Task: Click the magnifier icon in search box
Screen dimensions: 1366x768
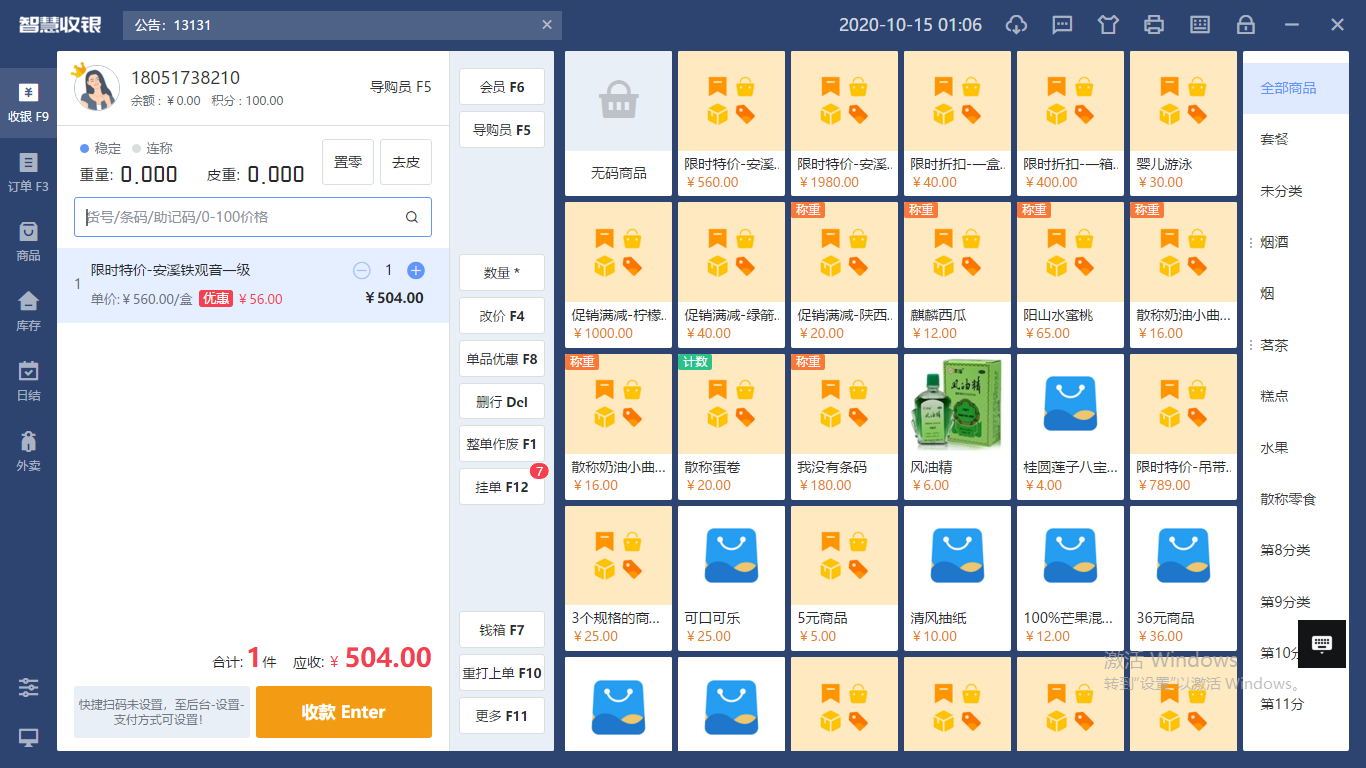Action: [x=412, y=217]
